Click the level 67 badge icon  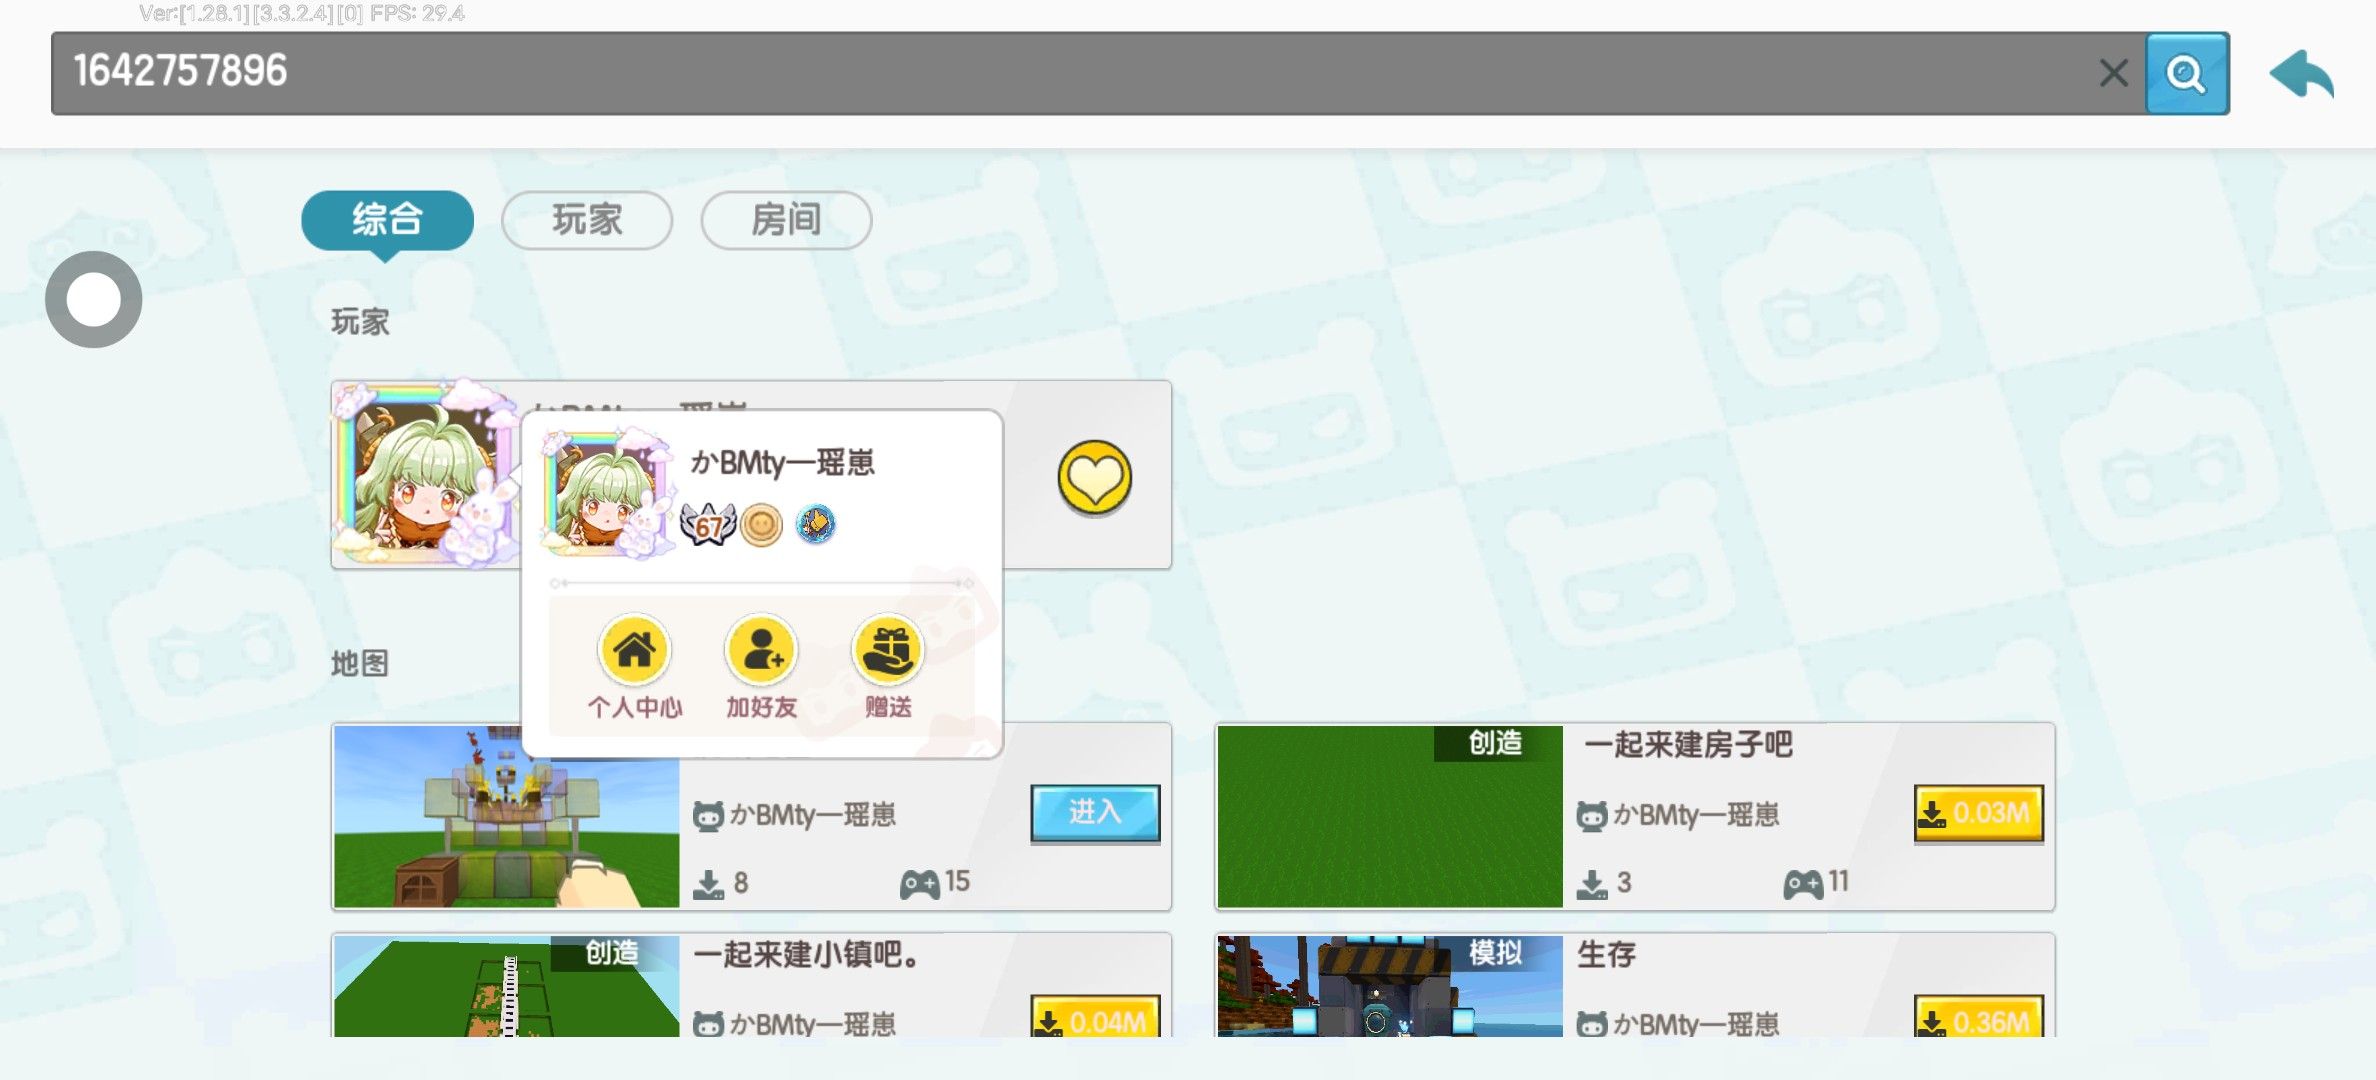click(x=708, y=524)
